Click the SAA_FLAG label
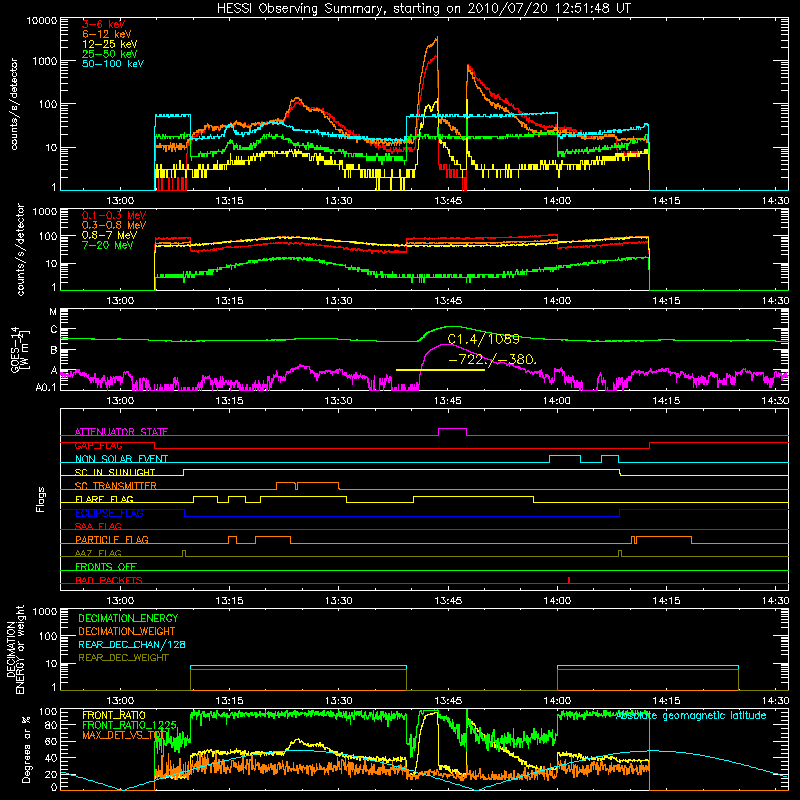Viewport: 800px width, 800px height. [x=98, y=526]
